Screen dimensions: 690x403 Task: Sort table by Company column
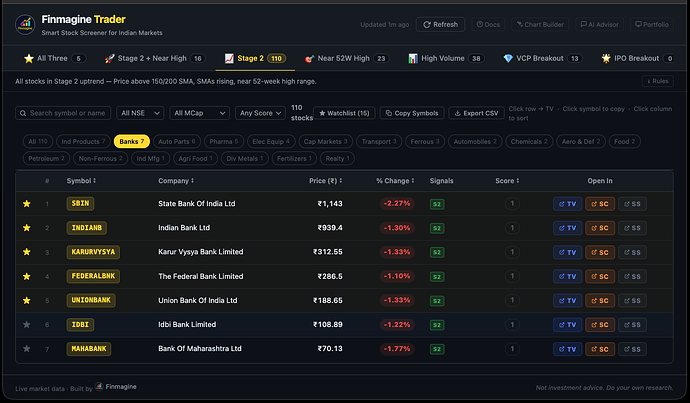[x=176, y=181]
